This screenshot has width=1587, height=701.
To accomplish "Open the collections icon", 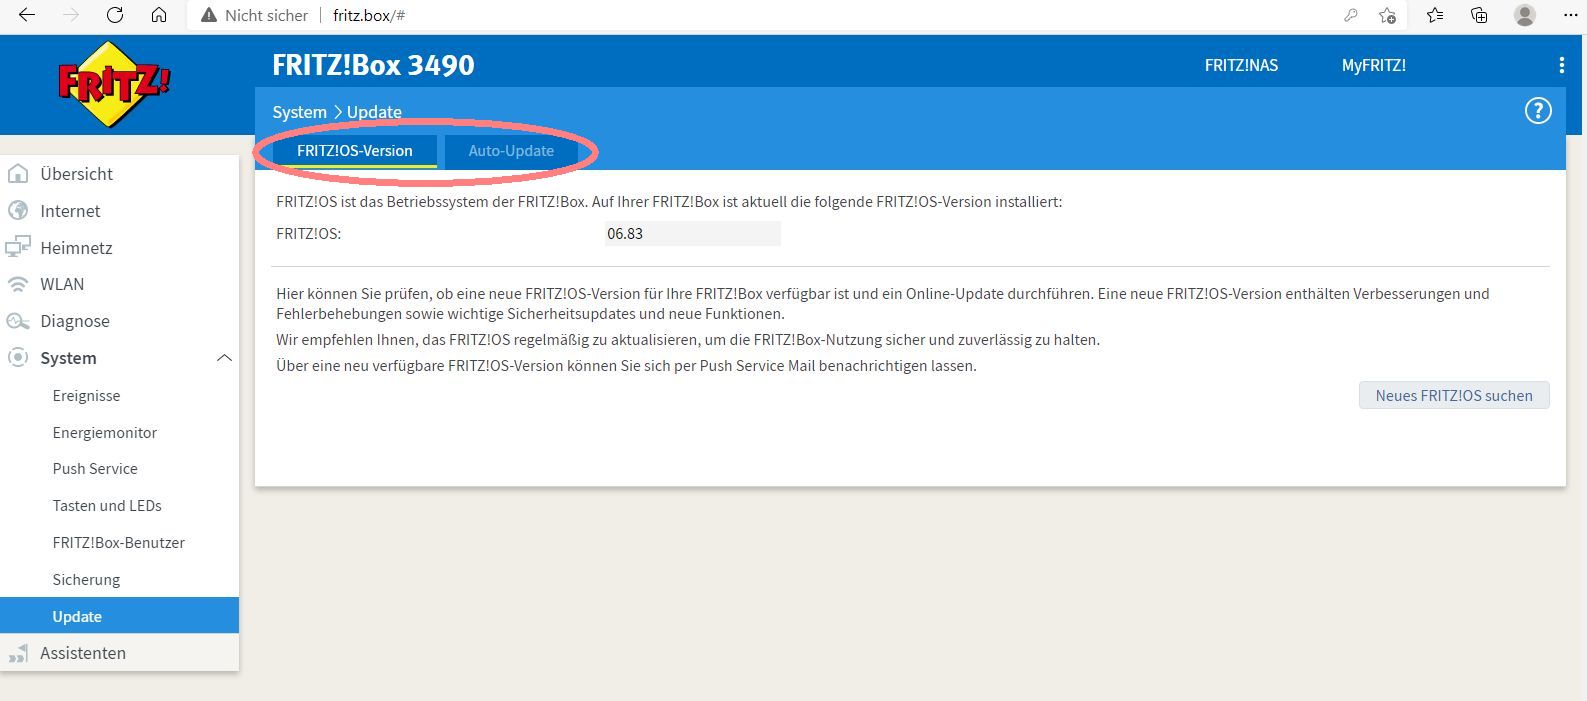I will click(x=1479, y=15).
